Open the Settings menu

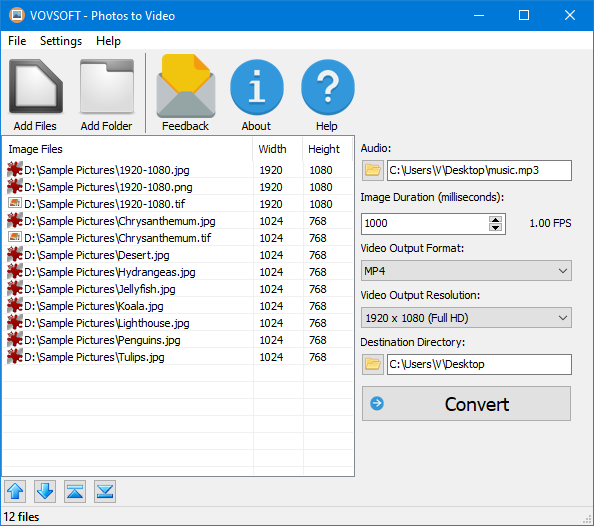tap(61, 41)
